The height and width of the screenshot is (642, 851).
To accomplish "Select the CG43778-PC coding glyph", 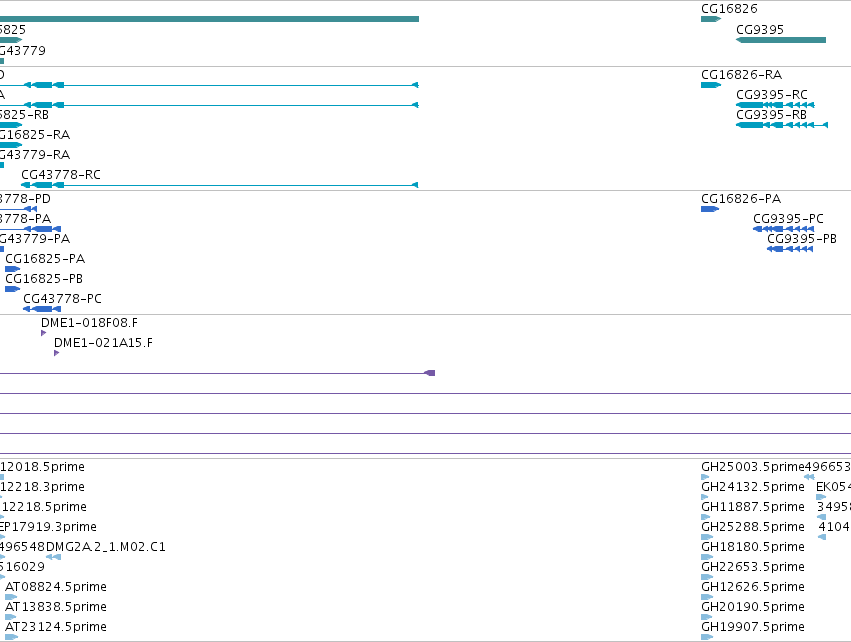I will [x=42, y=309].
